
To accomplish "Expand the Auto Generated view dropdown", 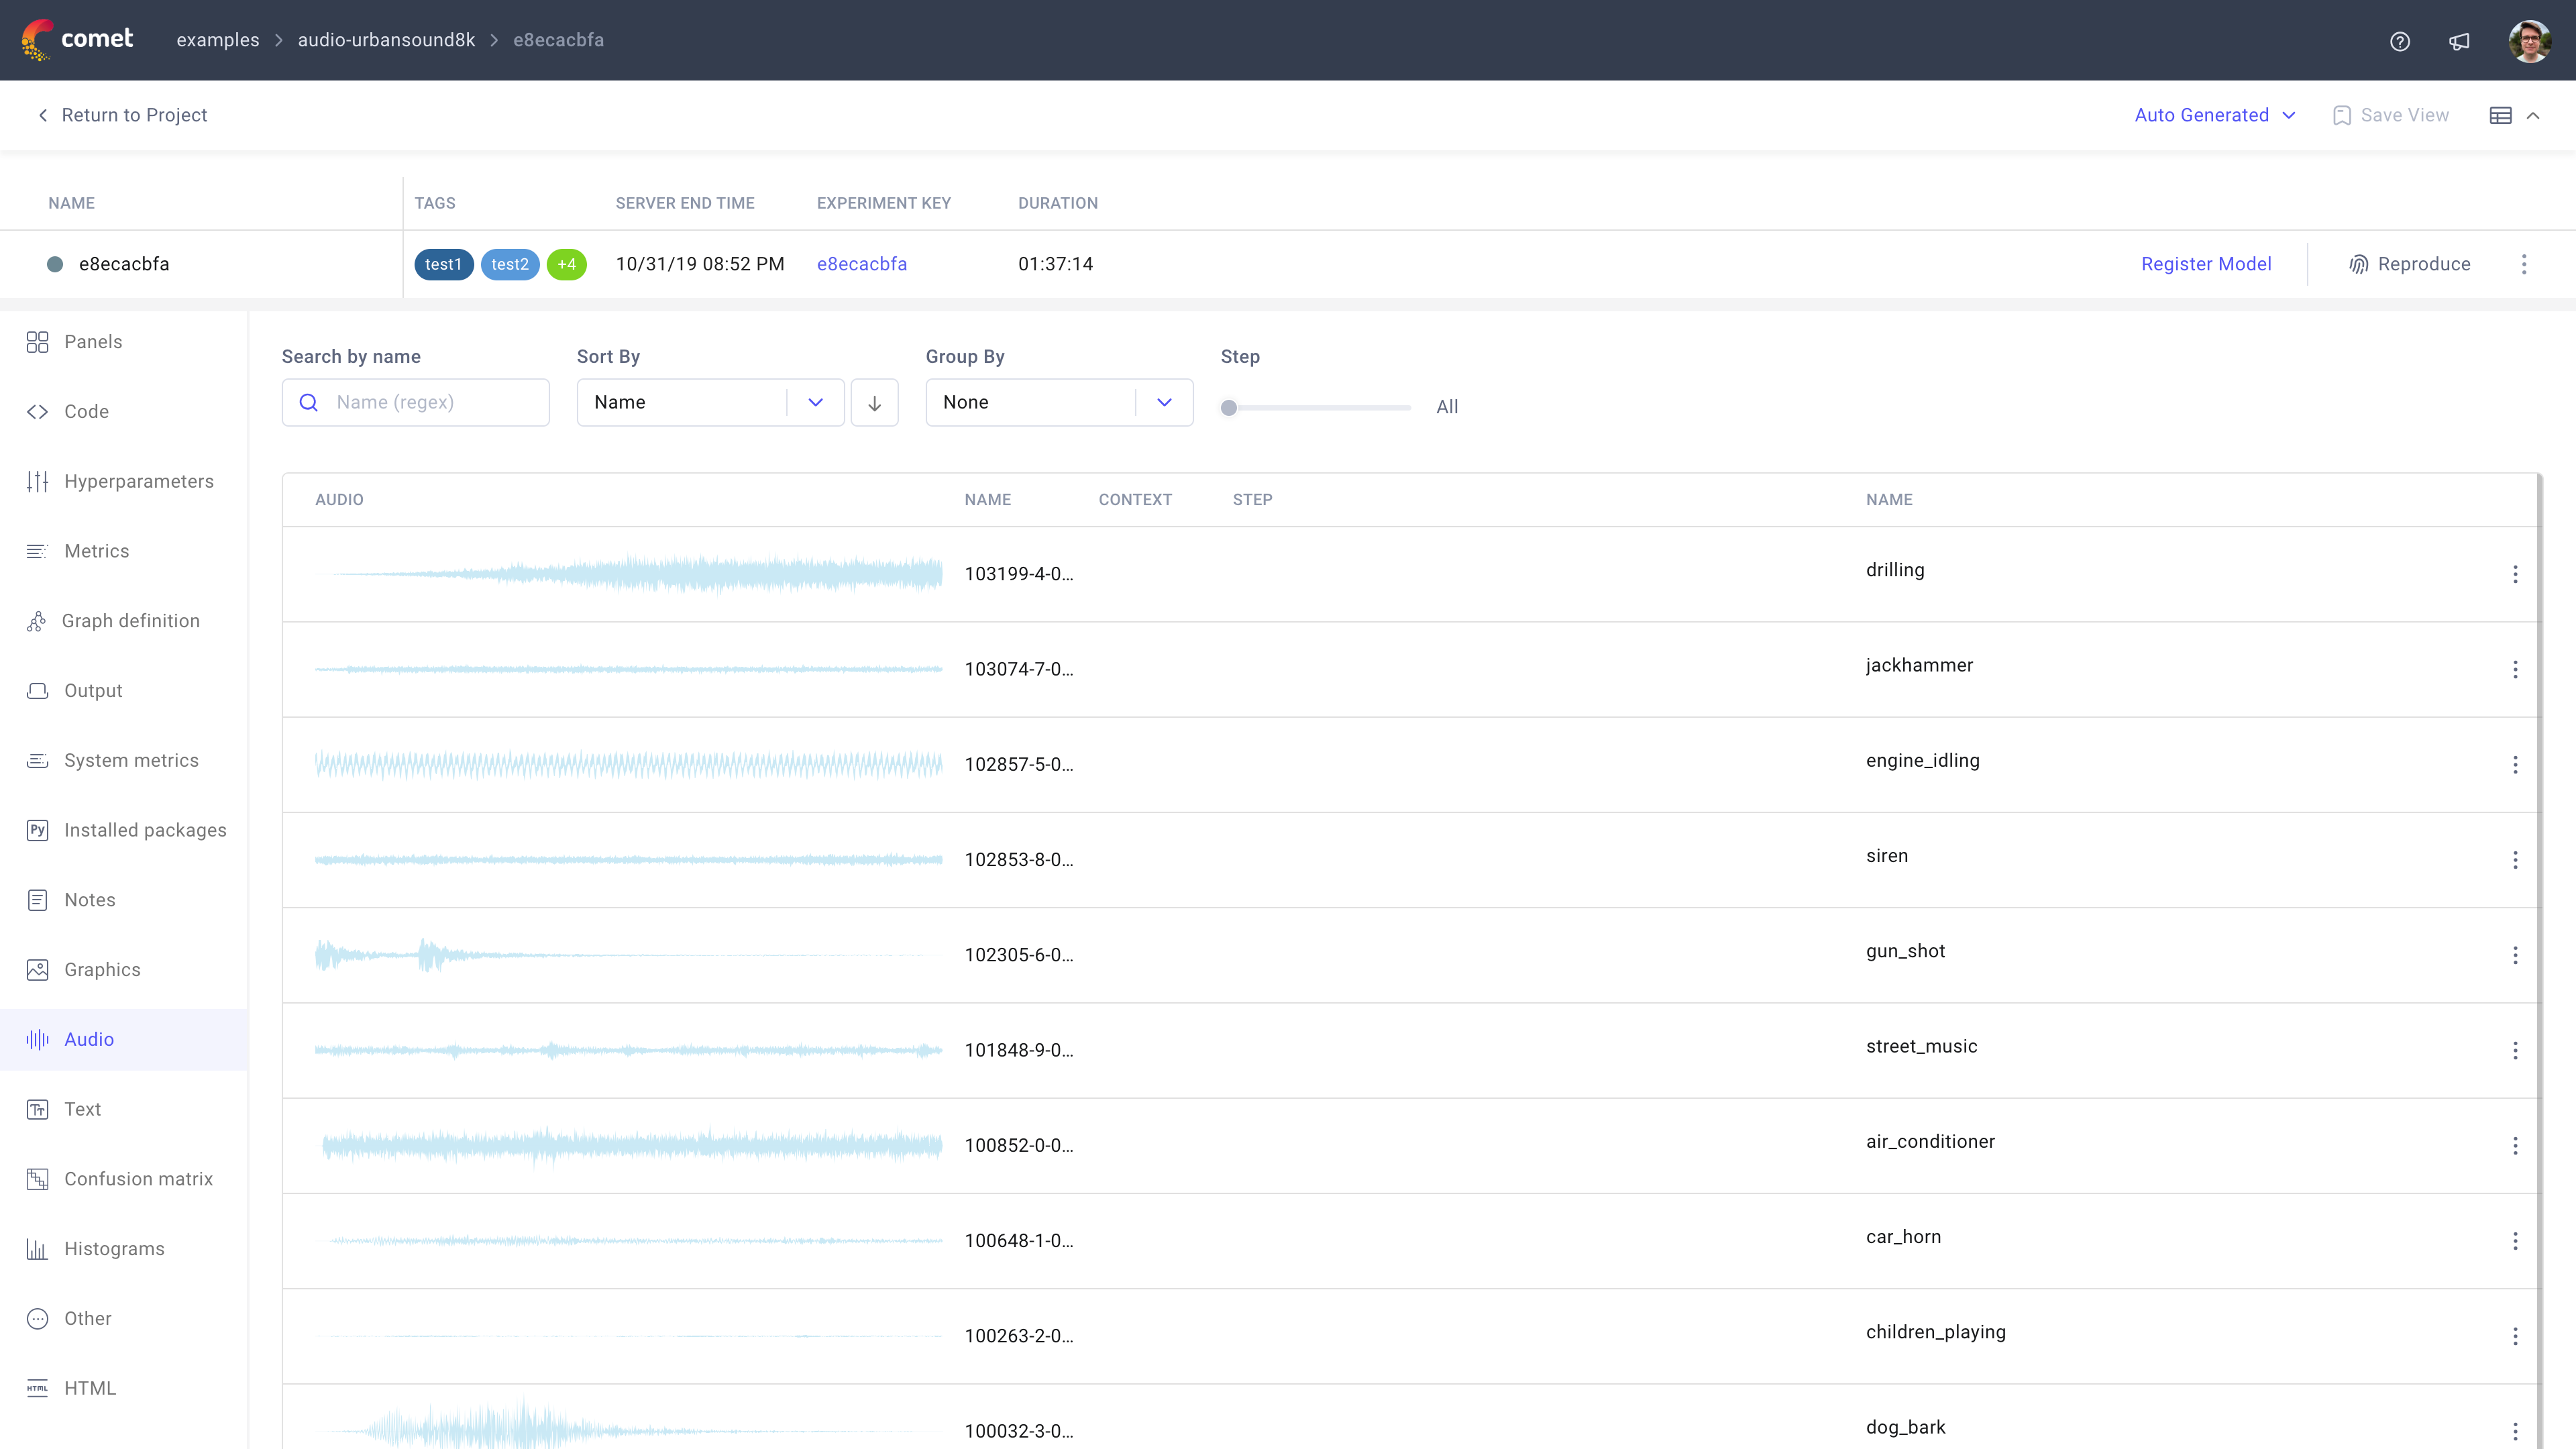I will coord(2214,115).
